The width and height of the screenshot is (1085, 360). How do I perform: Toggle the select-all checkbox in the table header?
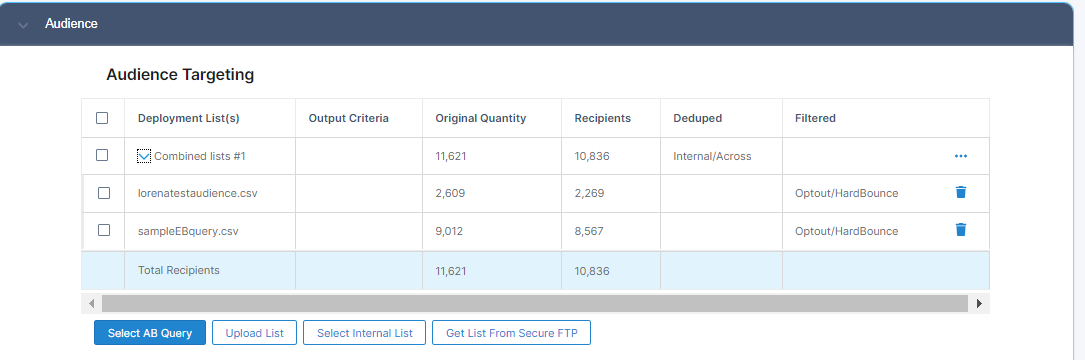[102, 118]
